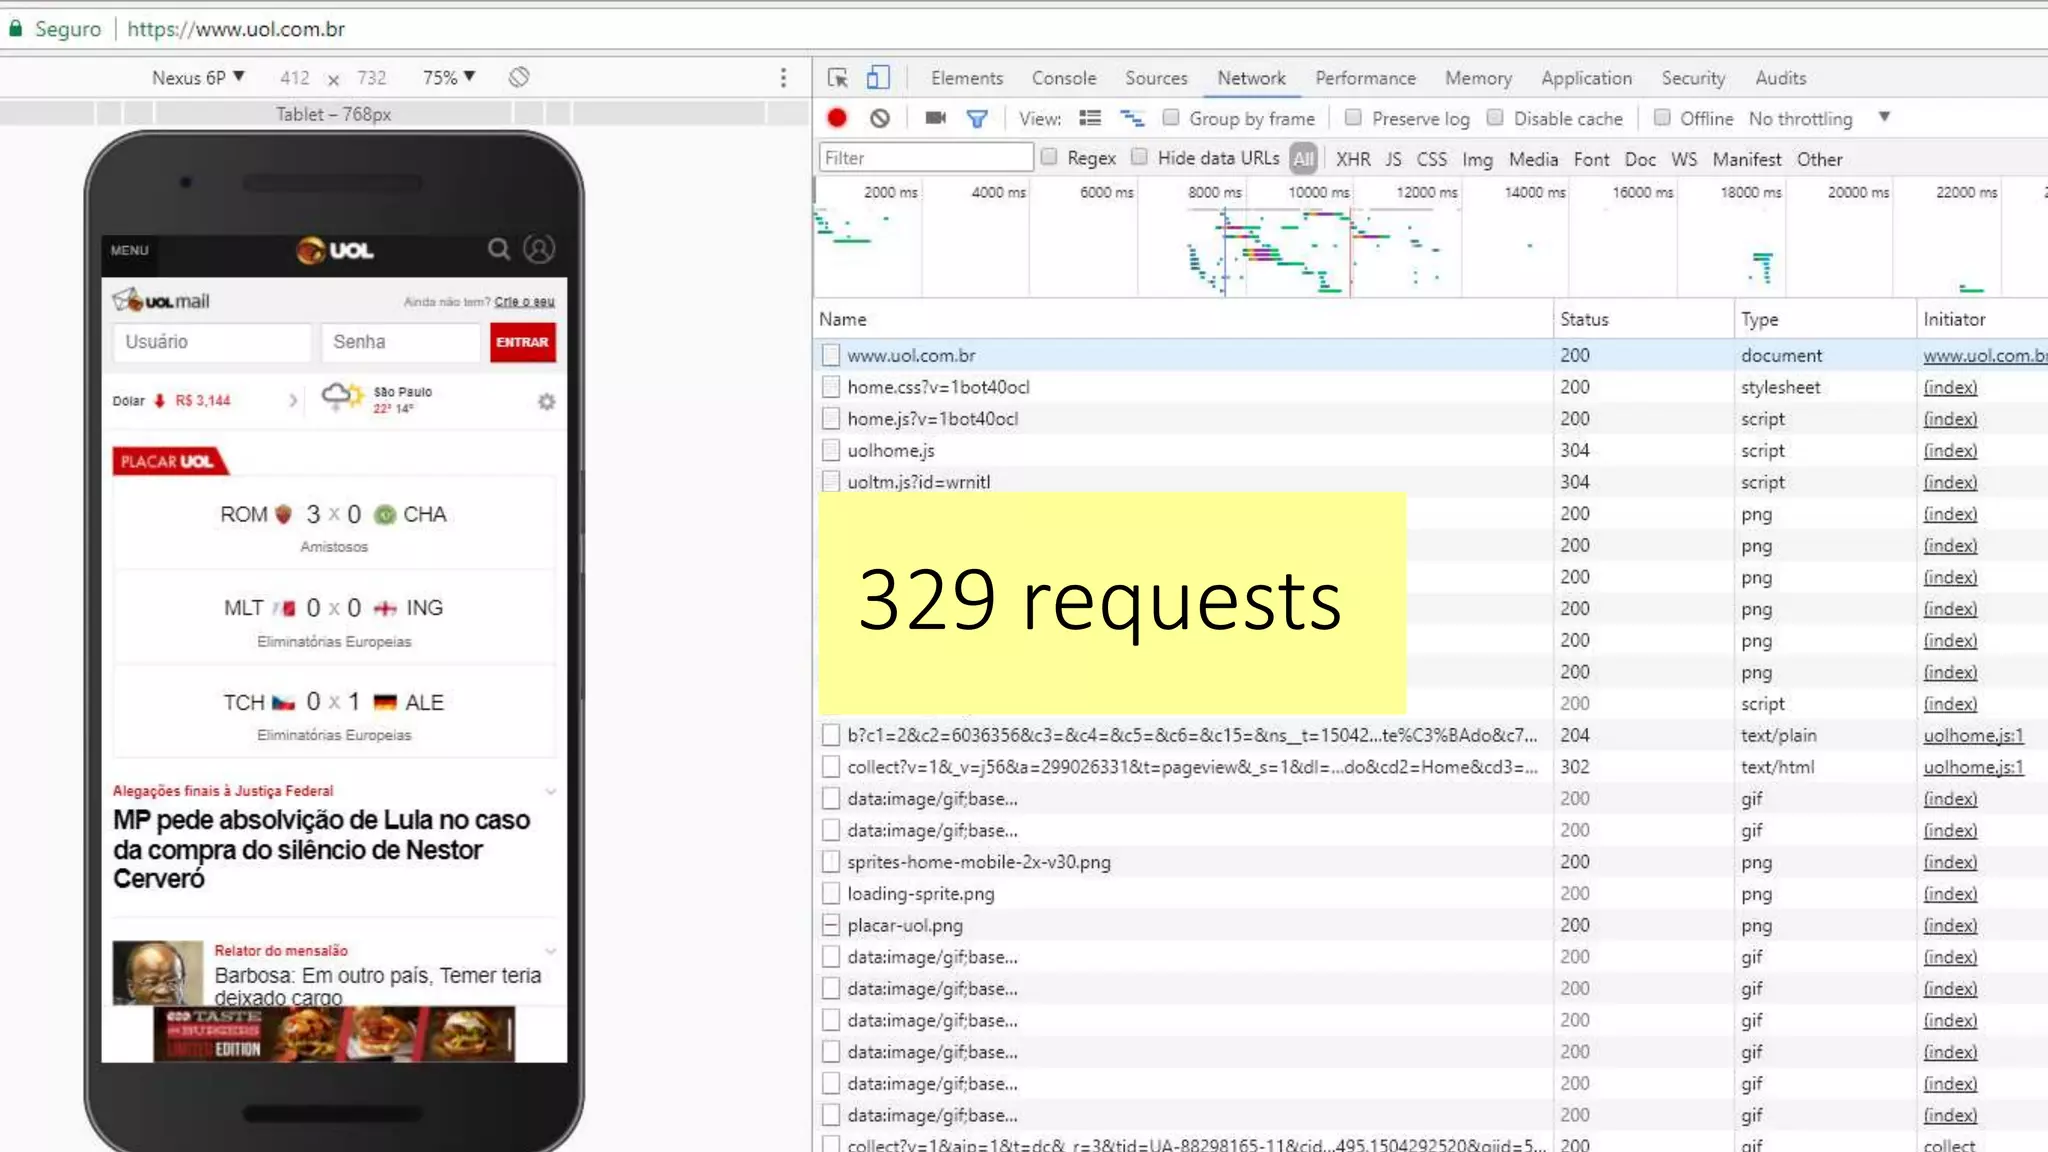Filter requests by XHR type
The width and height of the screenshot is (2048, 1152).
(1353, 159)
